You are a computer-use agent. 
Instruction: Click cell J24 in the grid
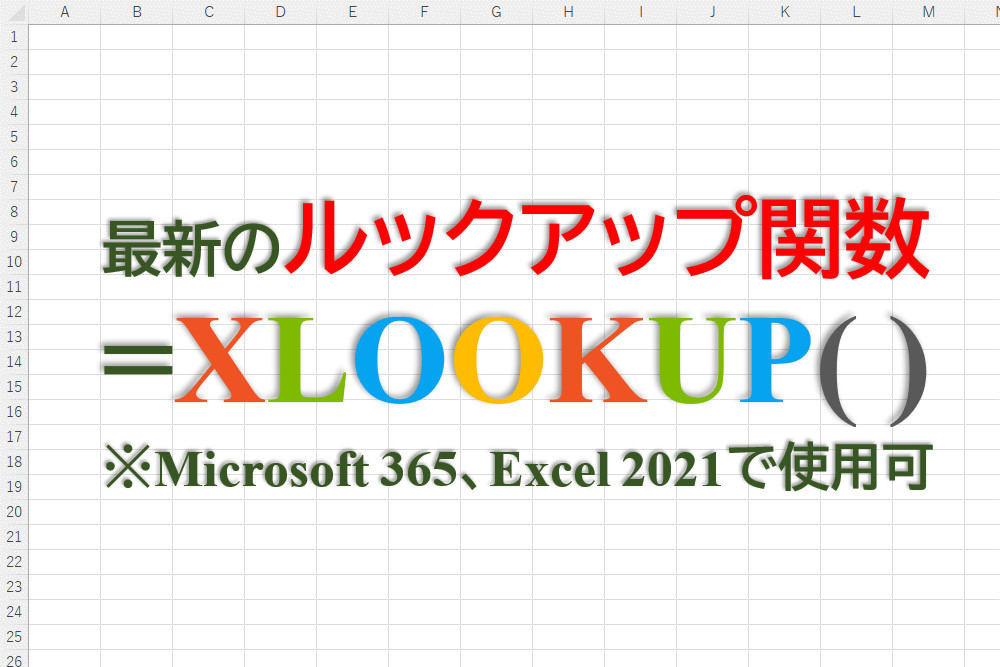tap(712, 612)
